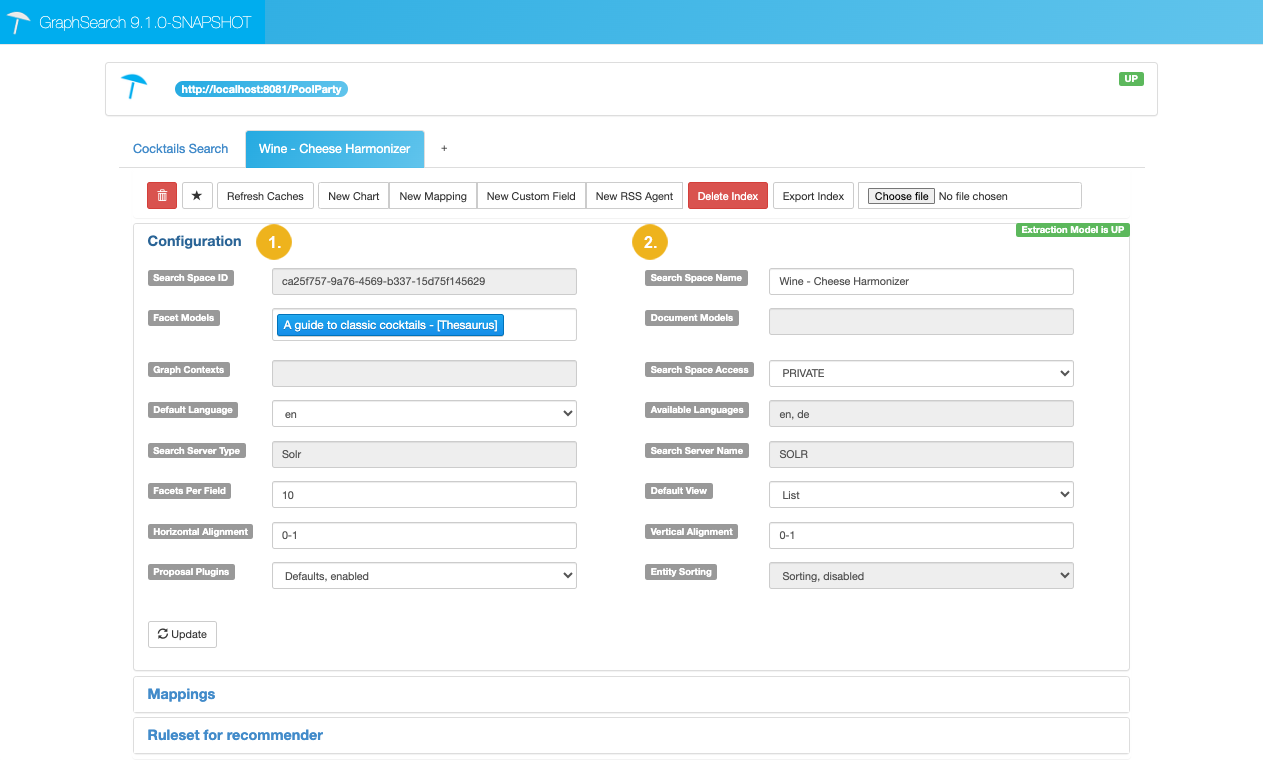The image size is (1263, 760).
Task: Click the Vertical Alignment input field
Action: [921, 535]
